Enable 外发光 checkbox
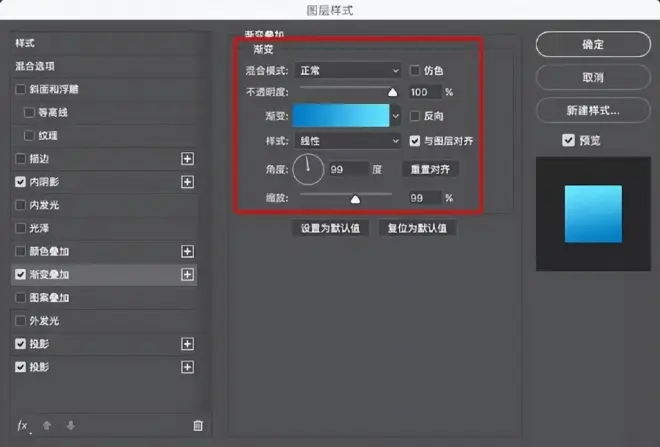 point(20,321)
